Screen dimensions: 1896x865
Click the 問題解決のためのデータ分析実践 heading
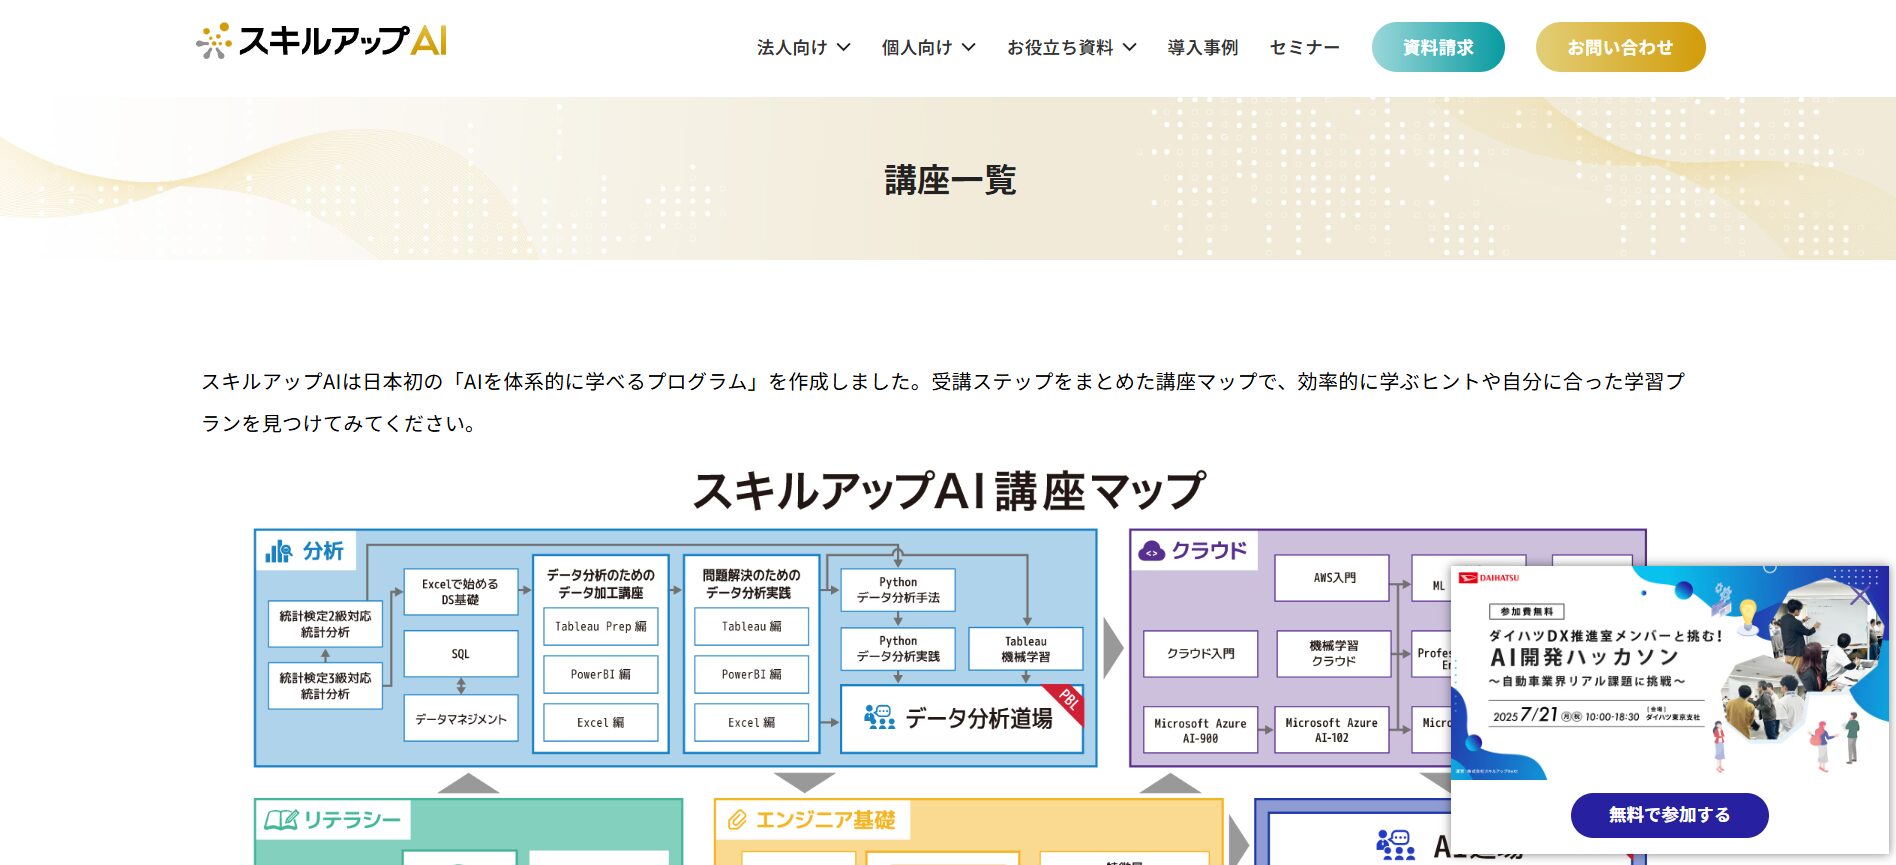click(752, 584)
